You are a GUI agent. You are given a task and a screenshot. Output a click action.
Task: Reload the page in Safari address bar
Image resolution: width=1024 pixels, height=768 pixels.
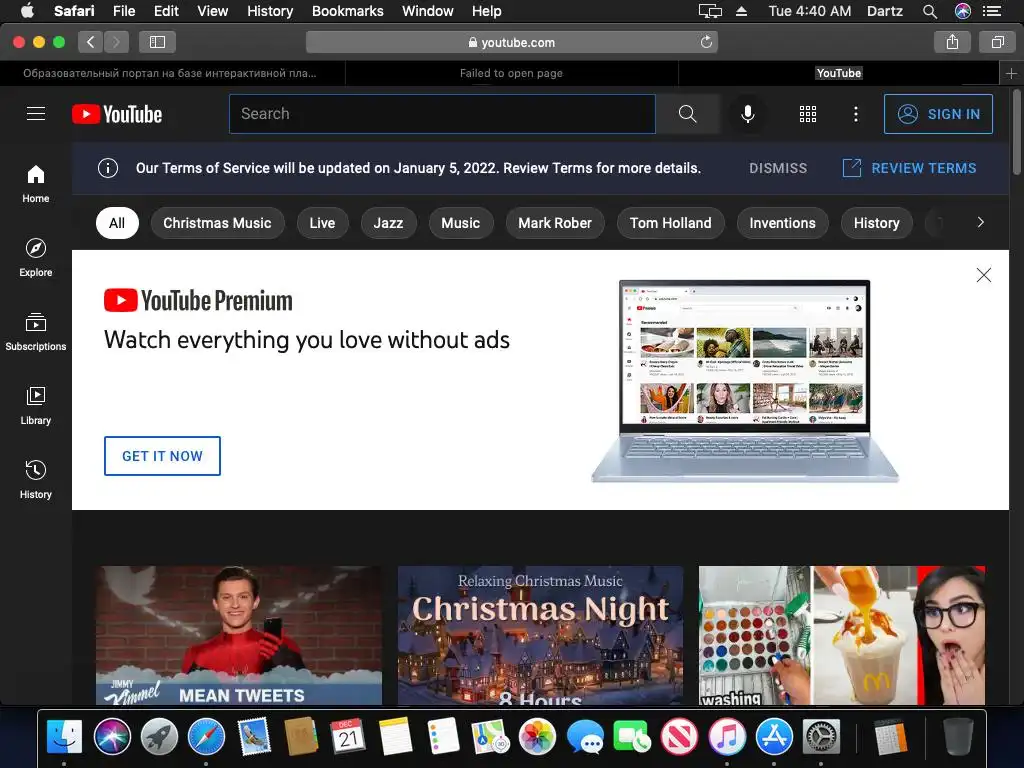click(x=706, y=42)
